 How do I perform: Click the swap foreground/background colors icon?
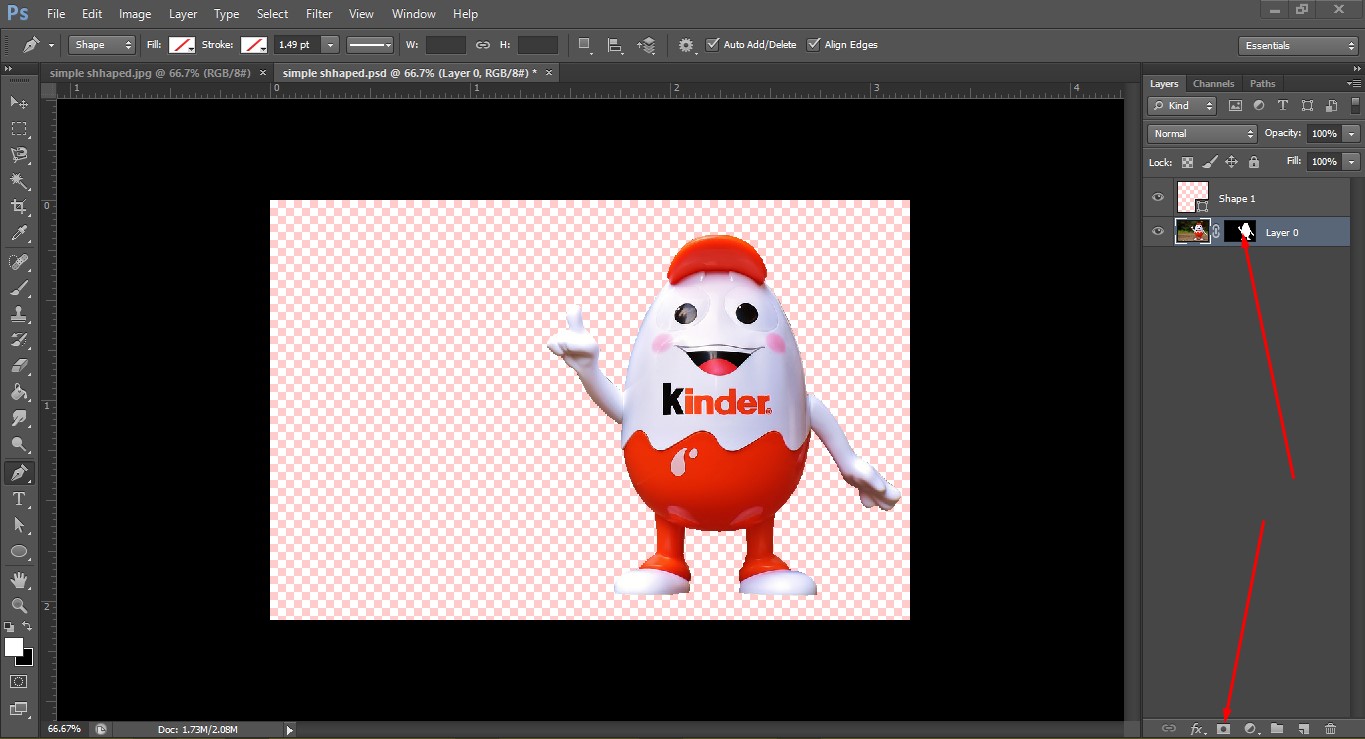pos(28,627)
